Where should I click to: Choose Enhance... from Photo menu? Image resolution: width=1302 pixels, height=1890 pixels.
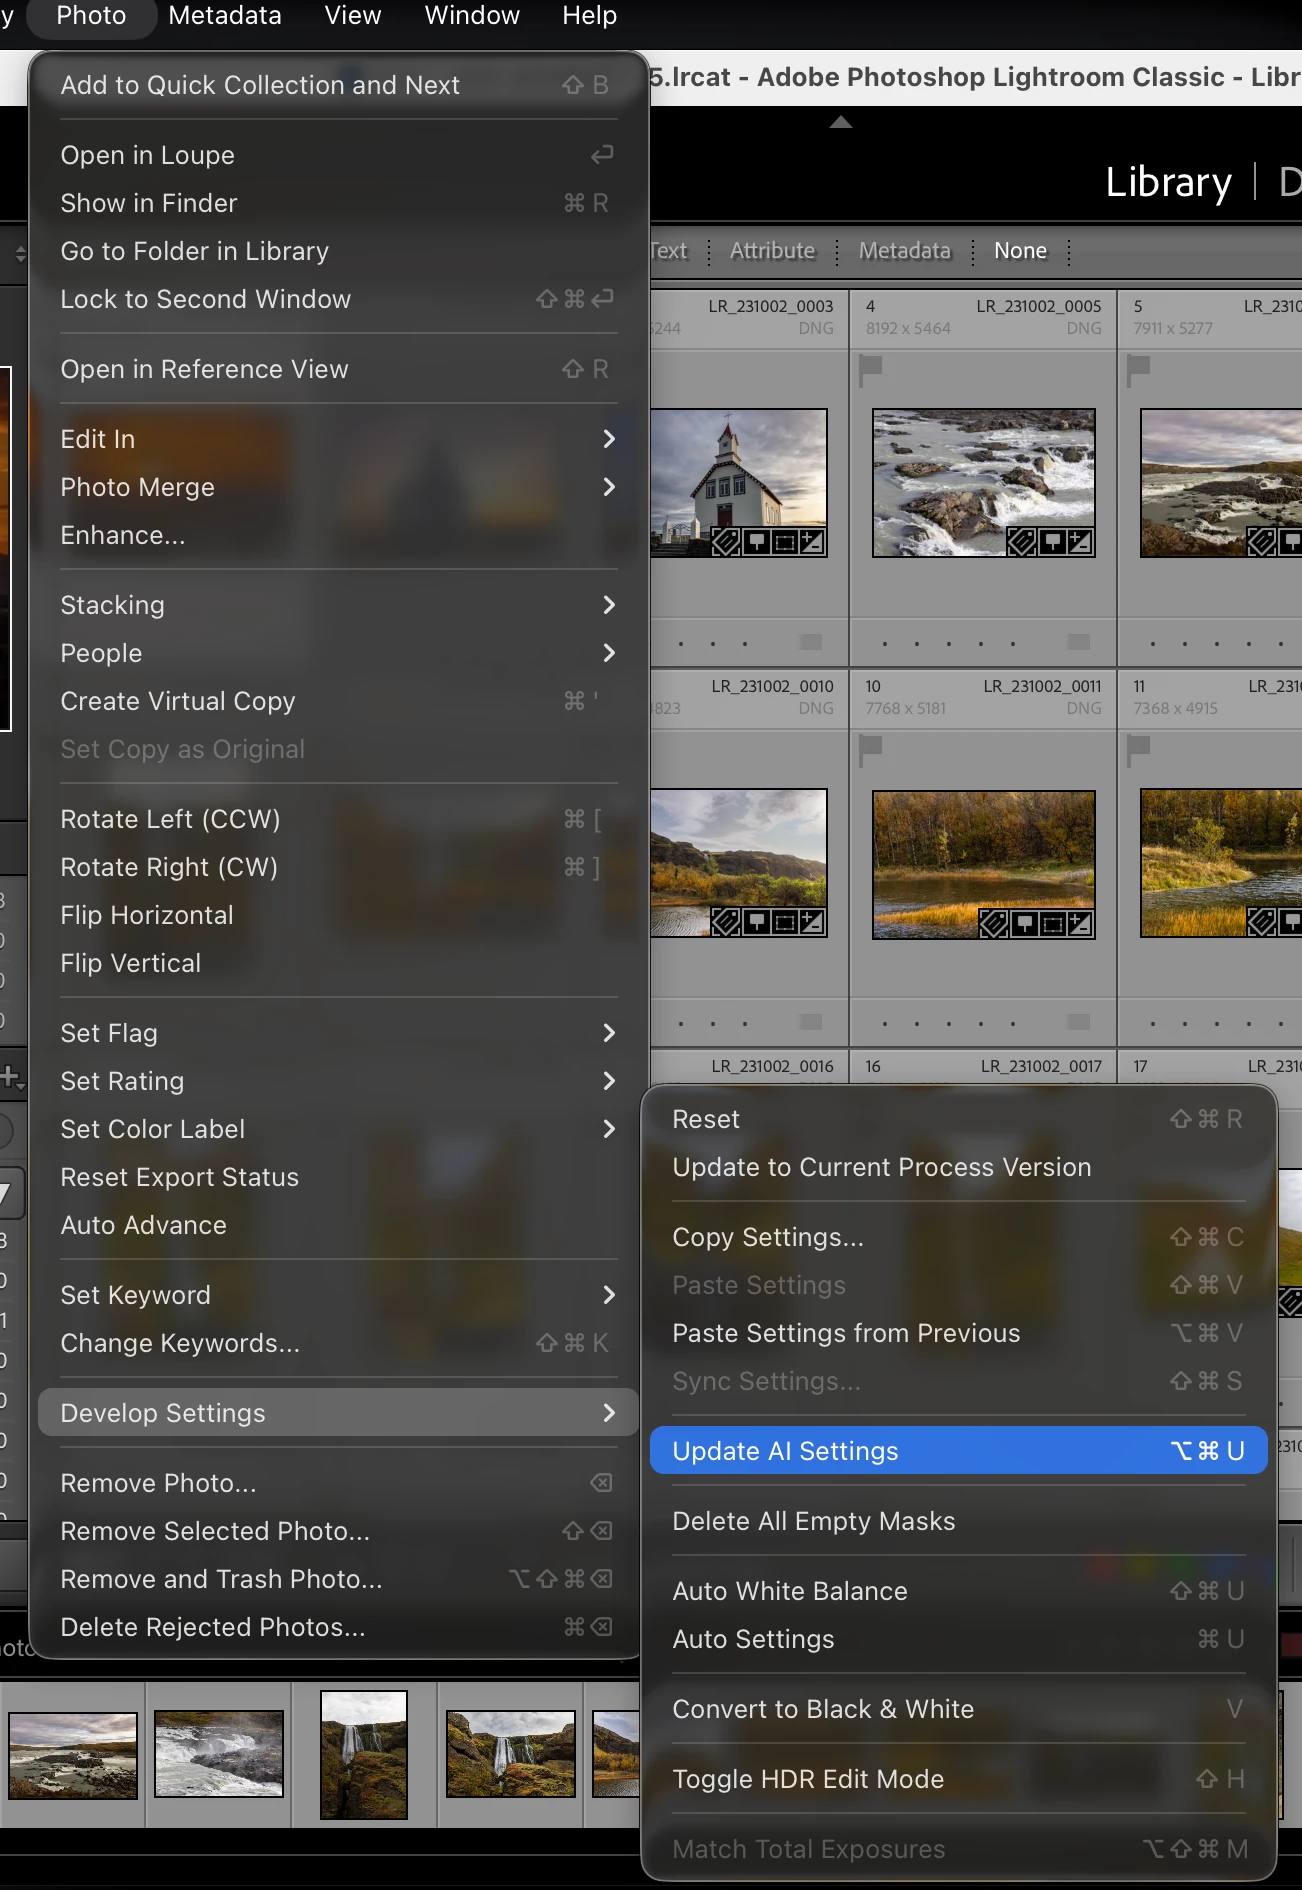pyautogui.click(x=338, y=535)
